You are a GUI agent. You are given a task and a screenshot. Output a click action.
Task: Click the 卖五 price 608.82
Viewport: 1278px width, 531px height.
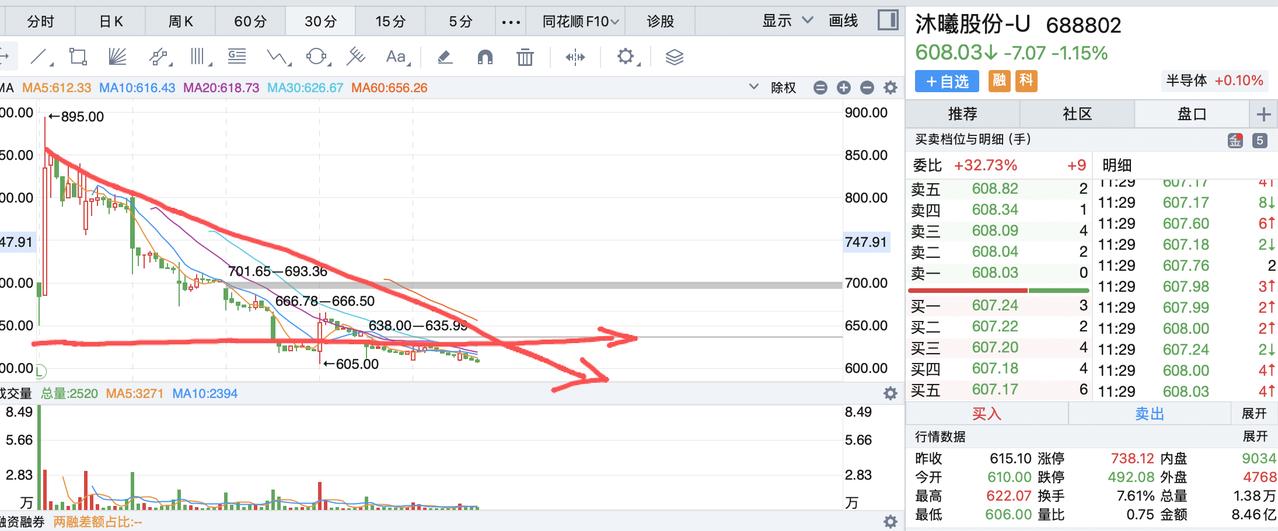tap(995, 188)
